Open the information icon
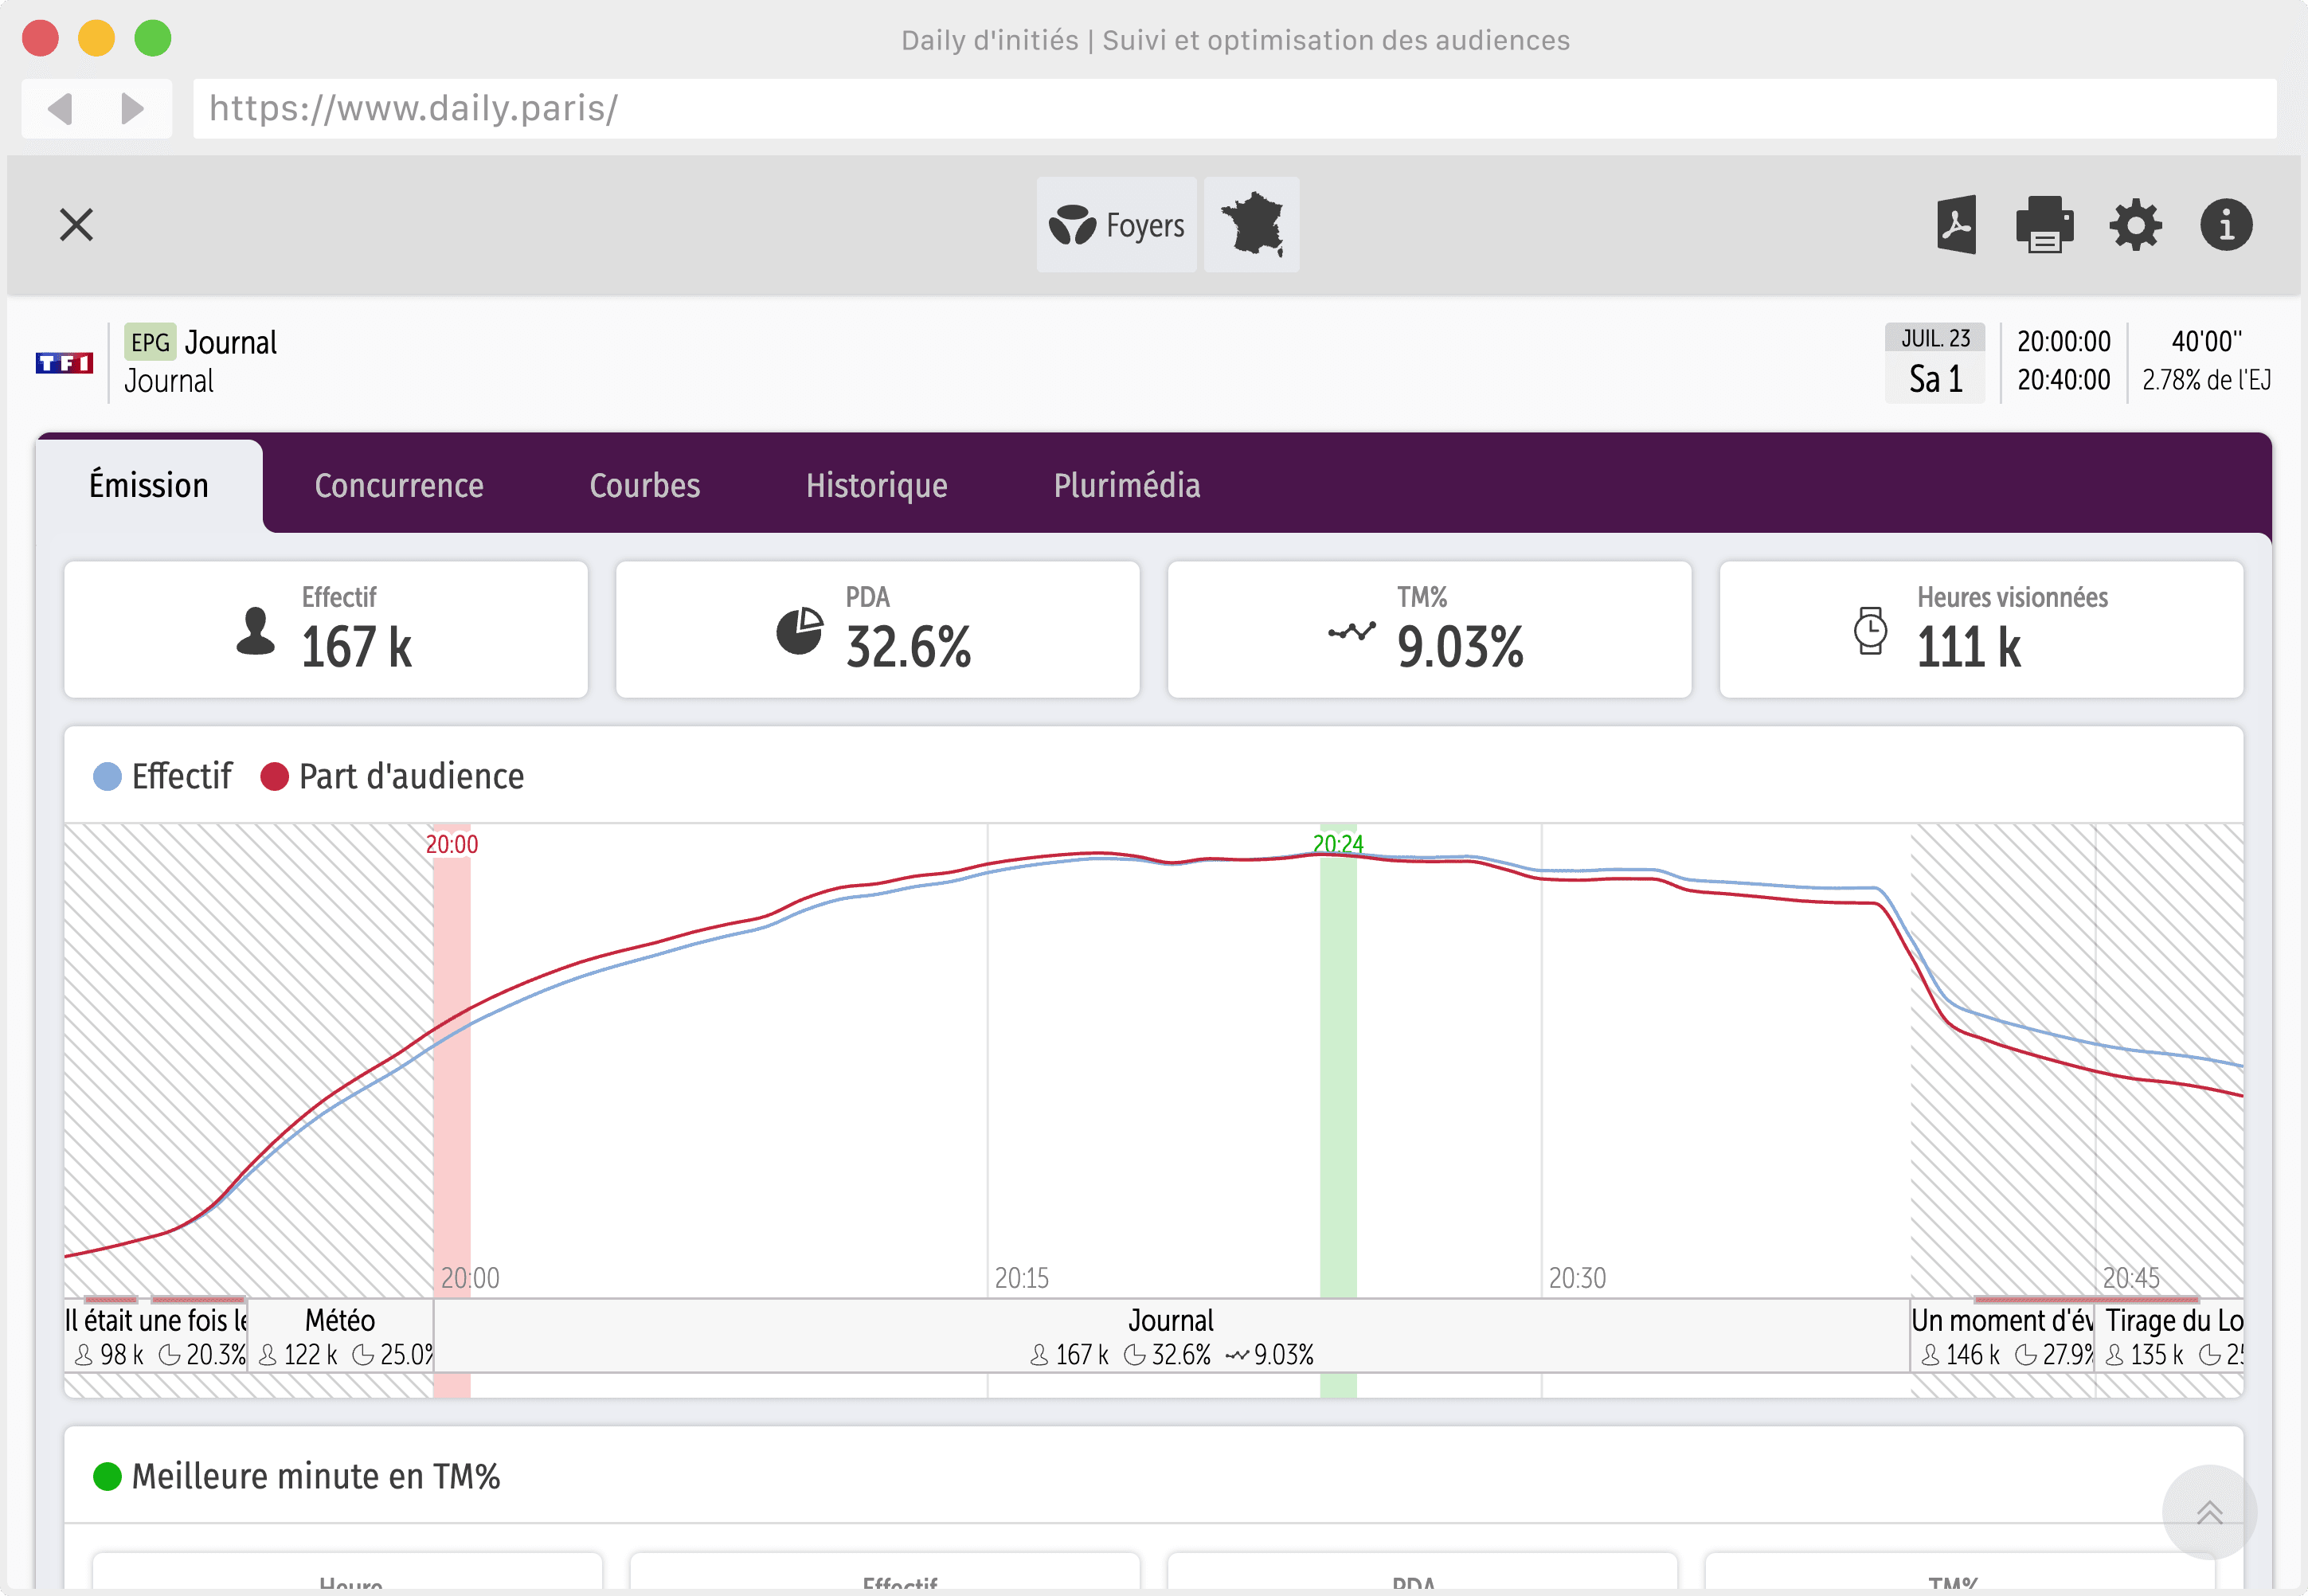This screenshot has width=2308, height=1596. (2226, 225)
